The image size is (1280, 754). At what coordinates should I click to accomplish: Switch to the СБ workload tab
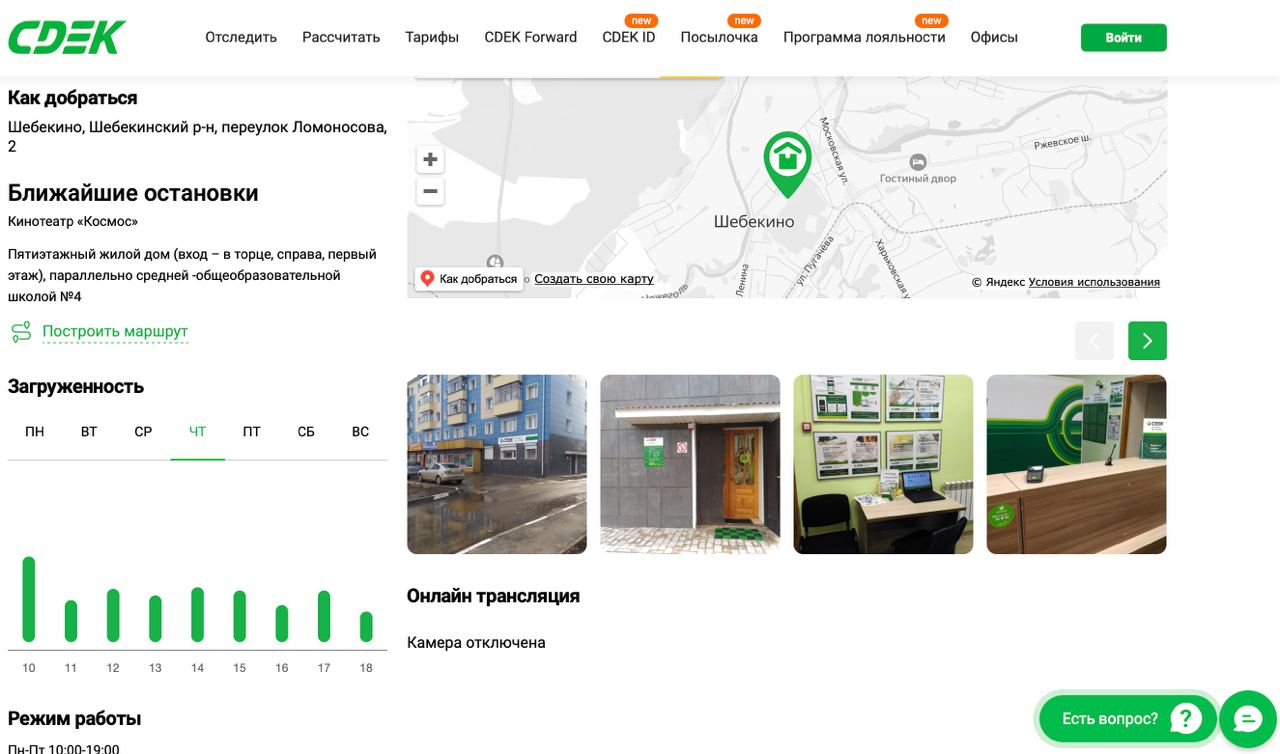tap(306, 432)
